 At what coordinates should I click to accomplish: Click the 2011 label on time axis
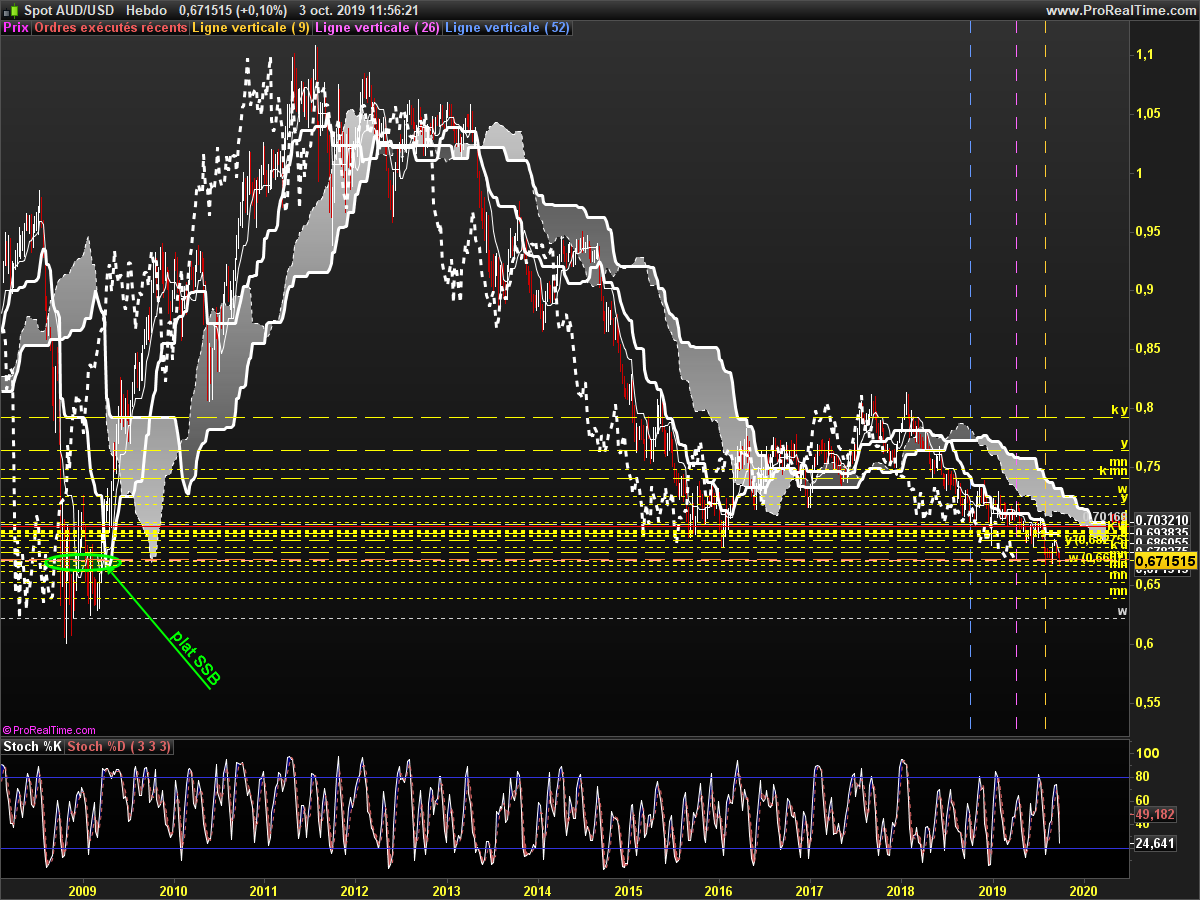click(264, 890)
